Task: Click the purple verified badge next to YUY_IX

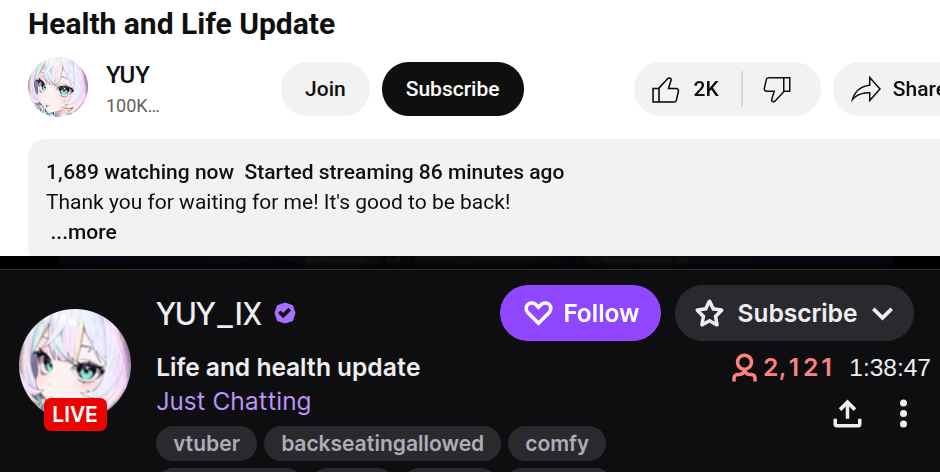Action: (285, 313)
